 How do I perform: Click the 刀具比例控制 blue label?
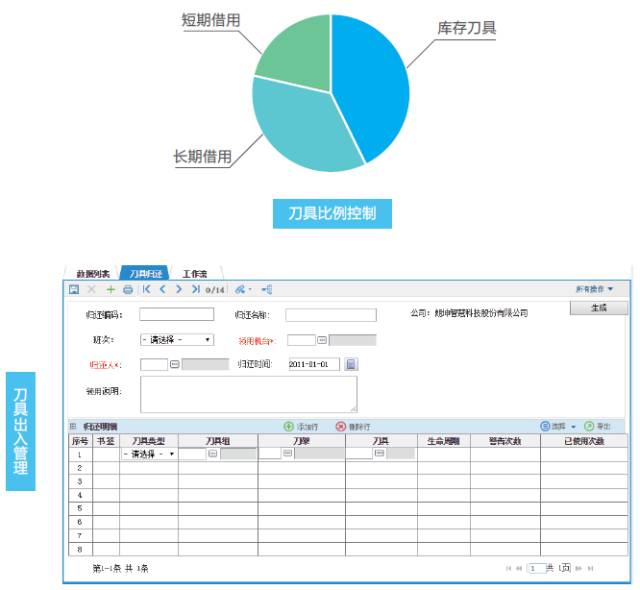pyautogui.click(x=332, y=213)
